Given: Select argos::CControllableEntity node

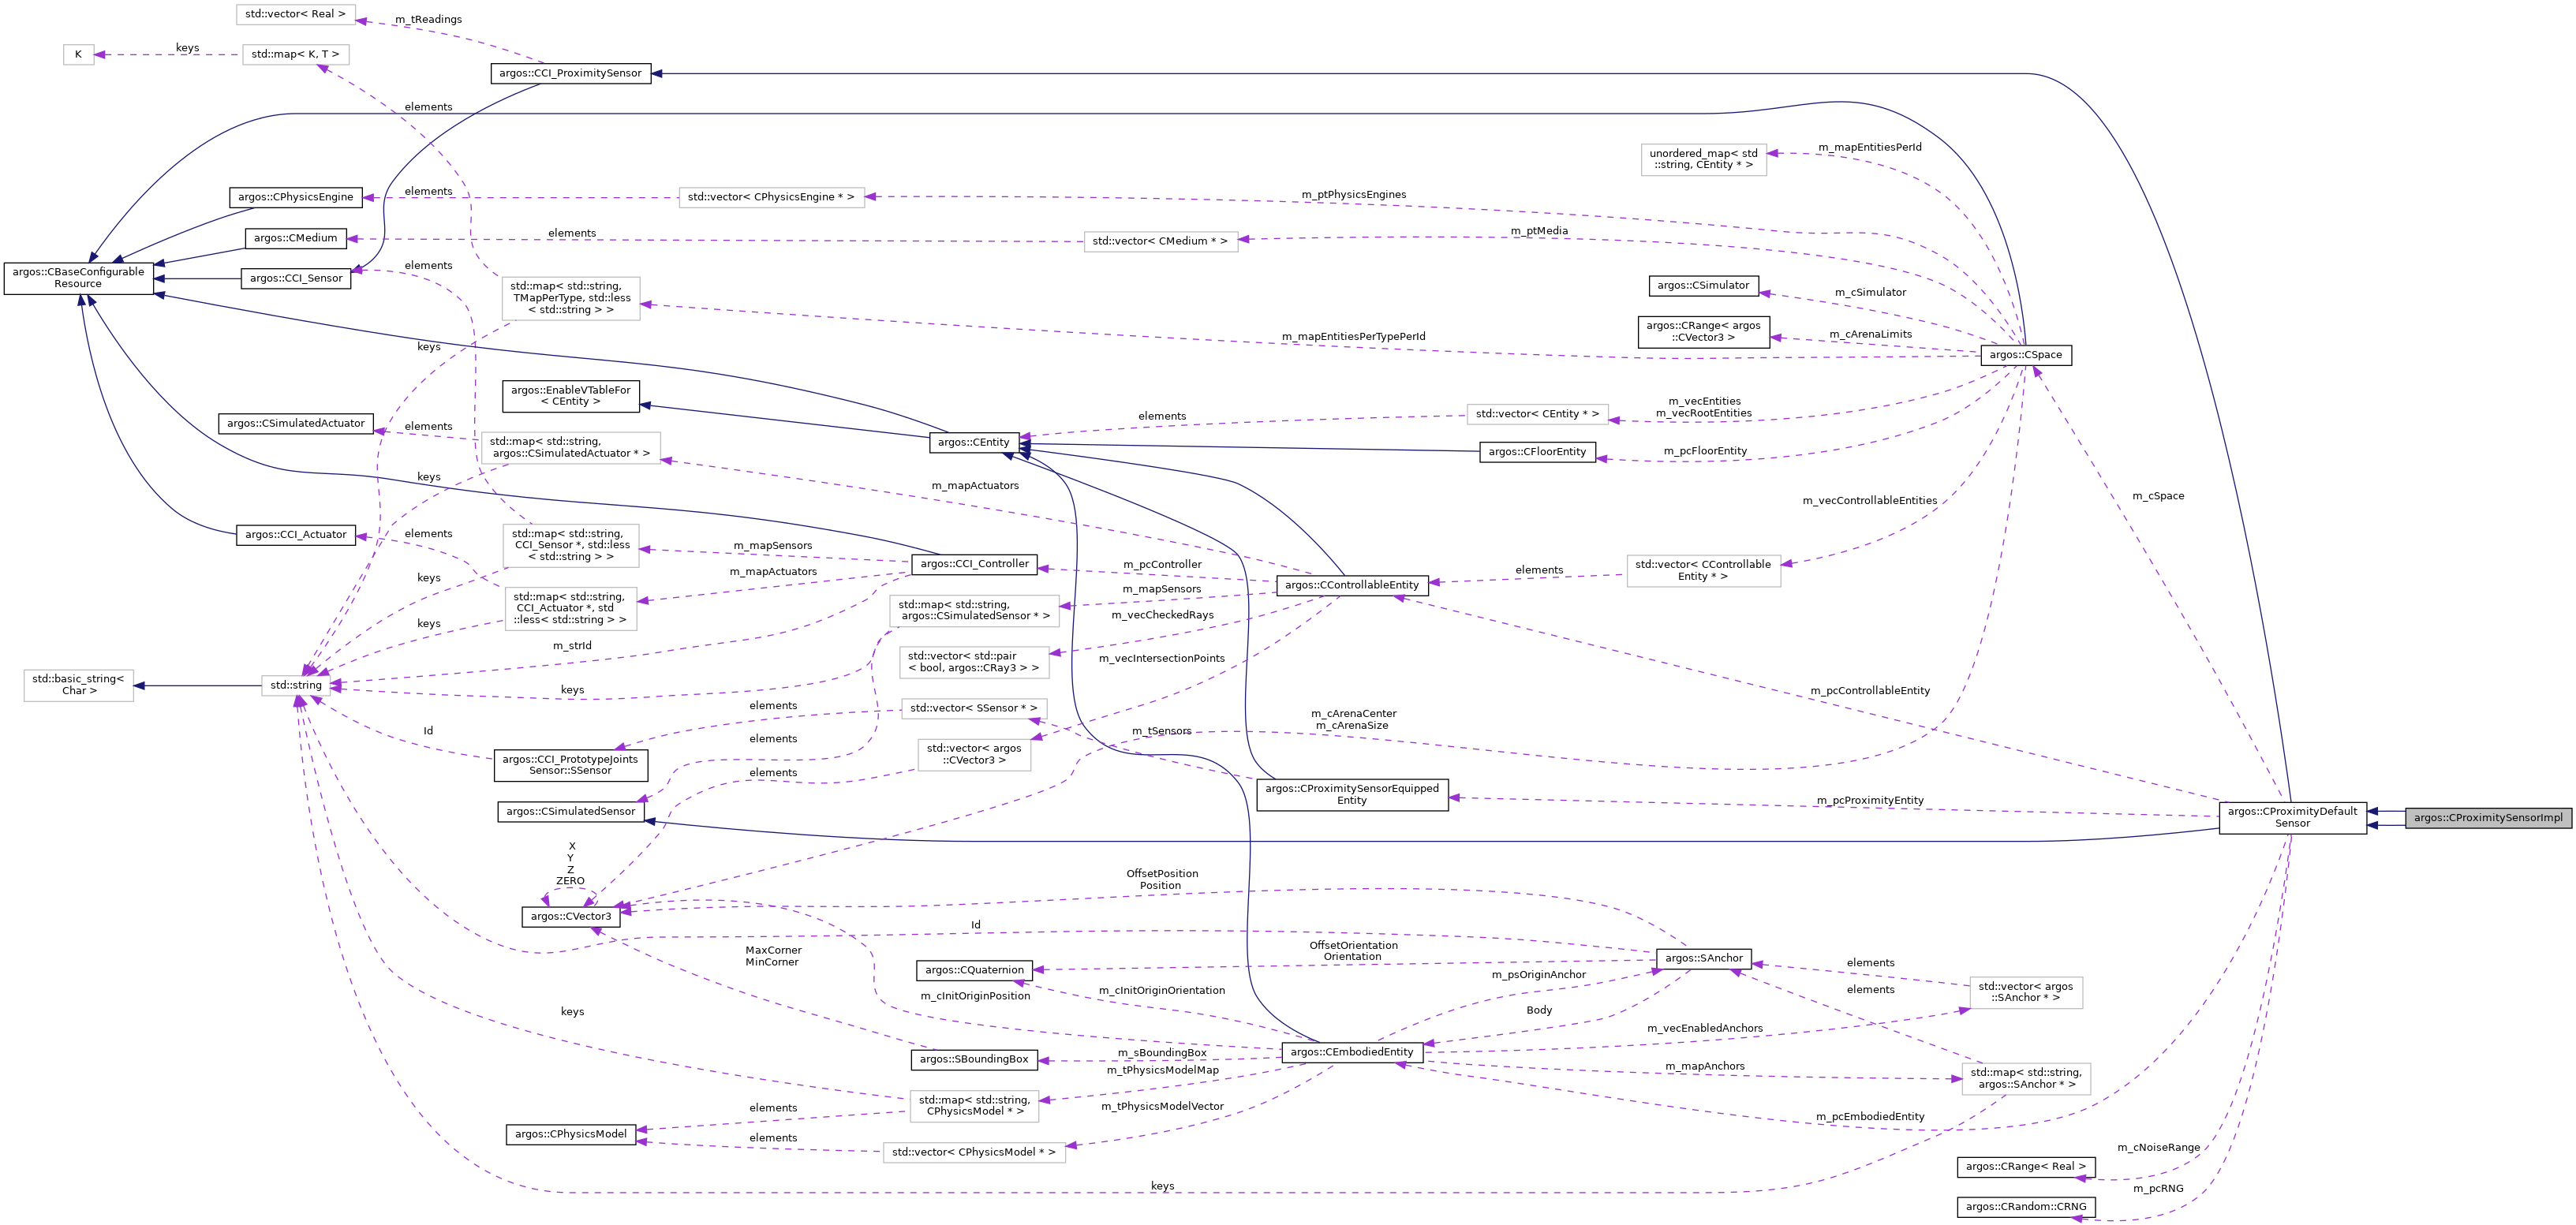Looking at the screenshot, I should tap(1352, 585).
